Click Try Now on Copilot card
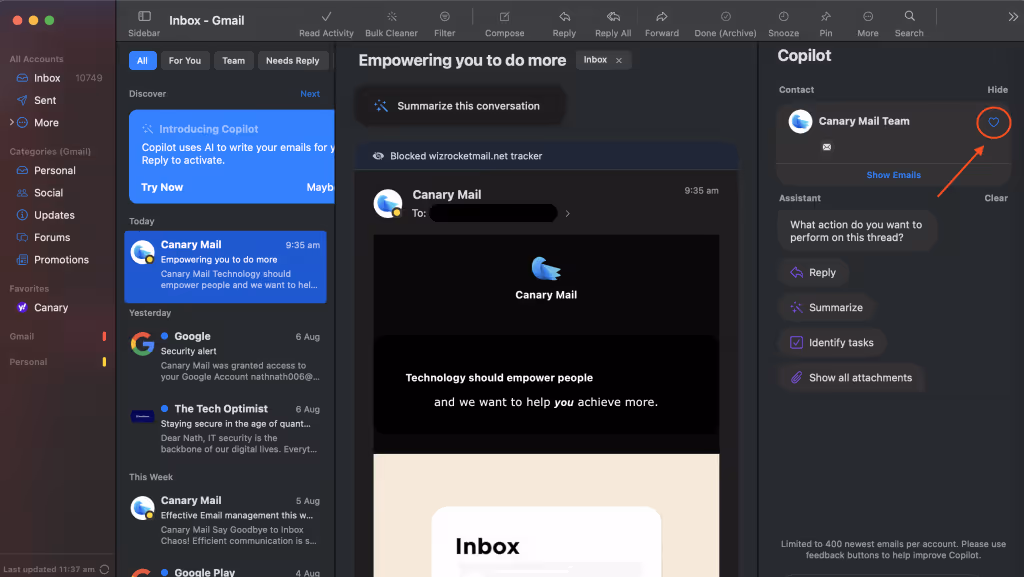1024x577 pixels. pos(162,187)
